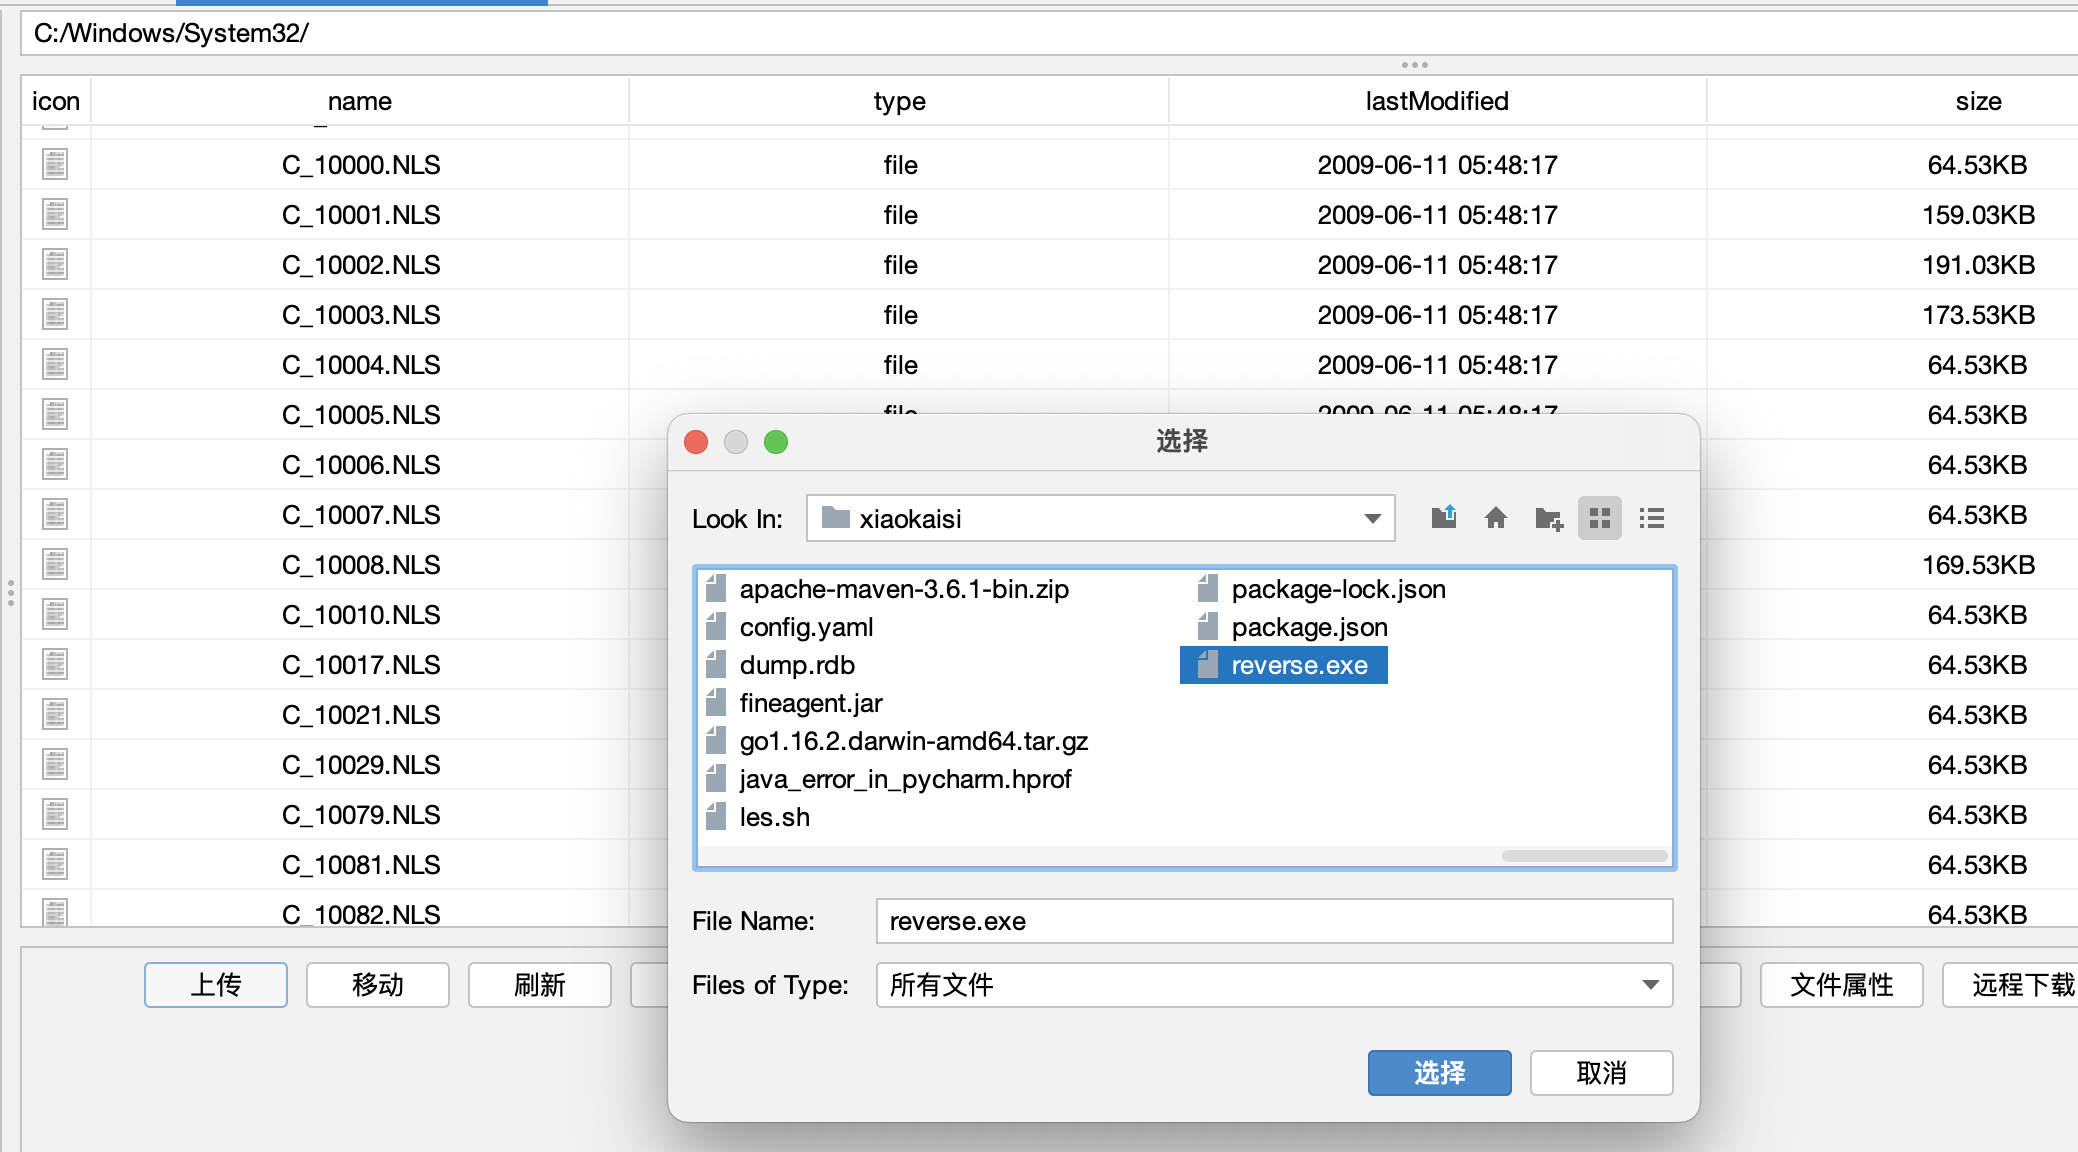Select fineagent.jar in the file list
The image size is (2078, 1152).
(810, 703)
